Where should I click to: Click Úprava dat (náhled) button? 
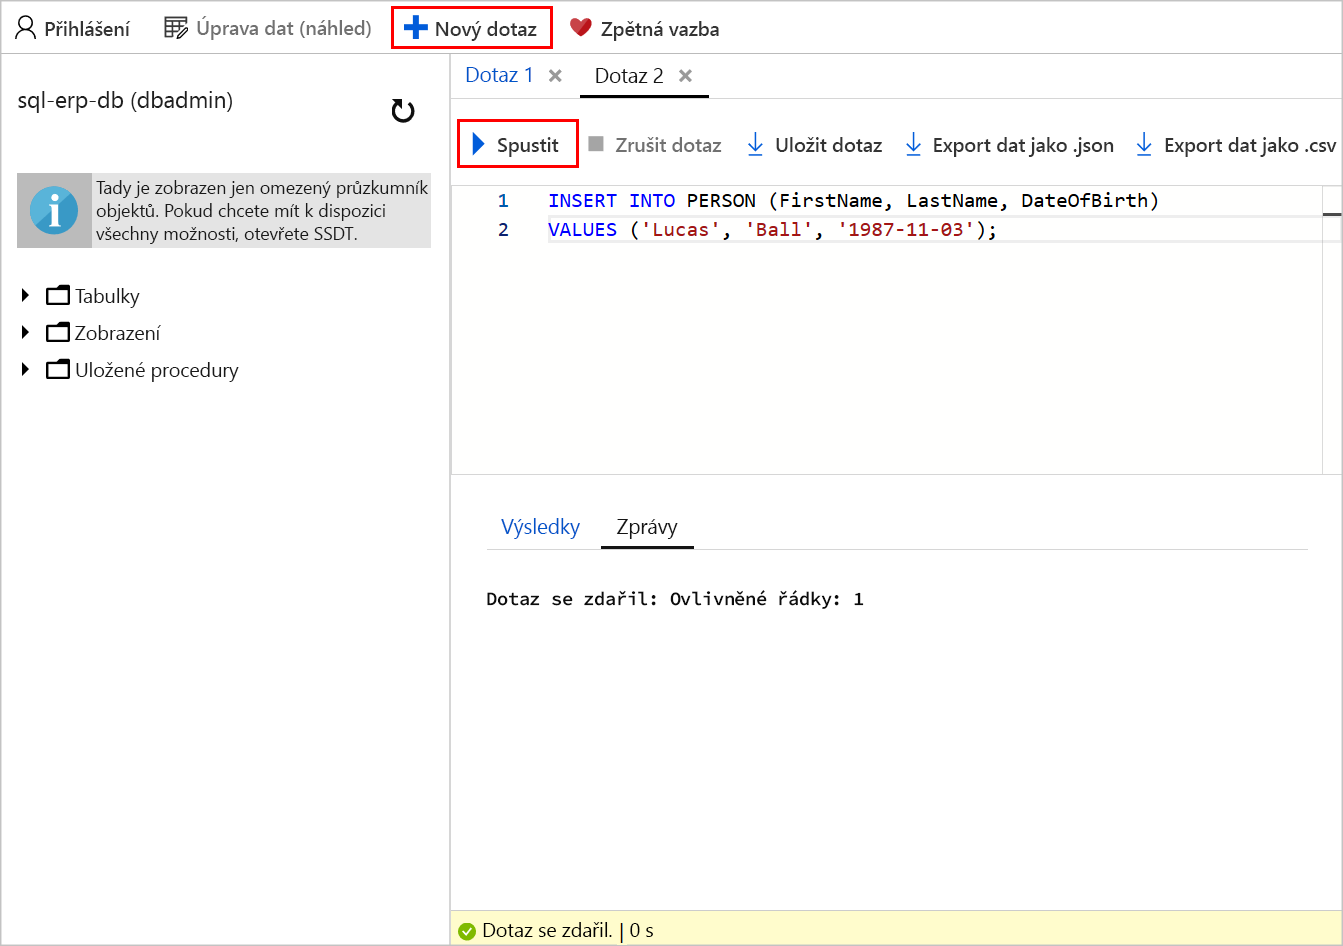268,28
